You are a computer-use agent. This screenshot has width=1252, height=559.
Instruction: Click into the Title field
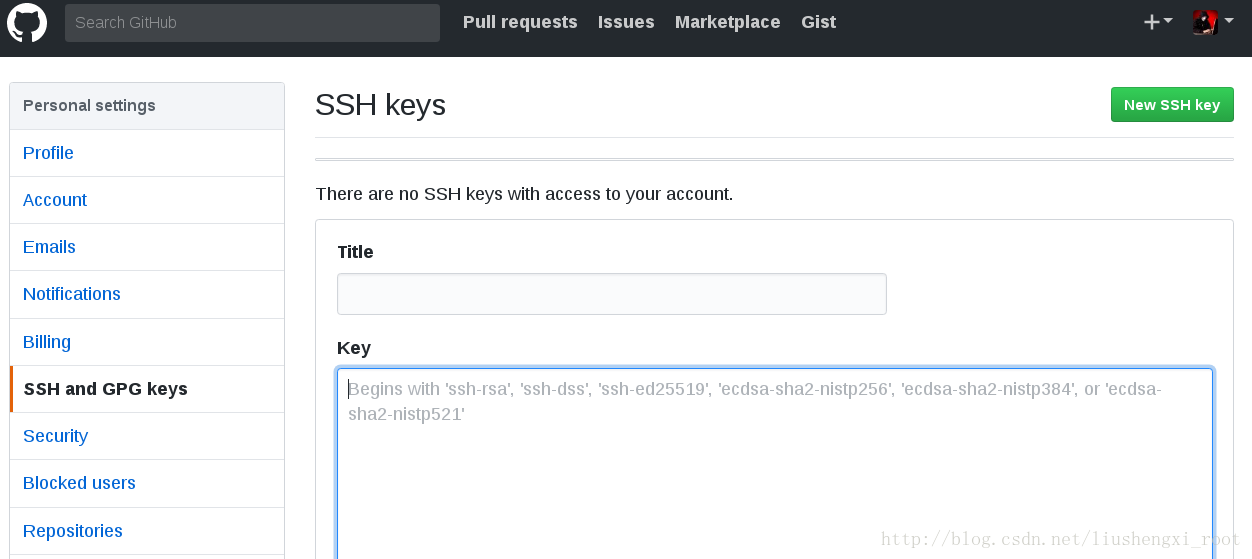612,294
